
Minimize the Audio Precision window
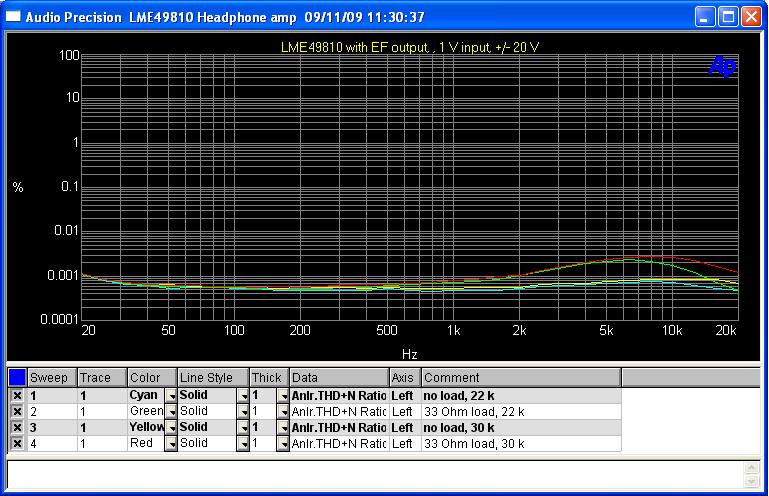[x=704, y=17]
